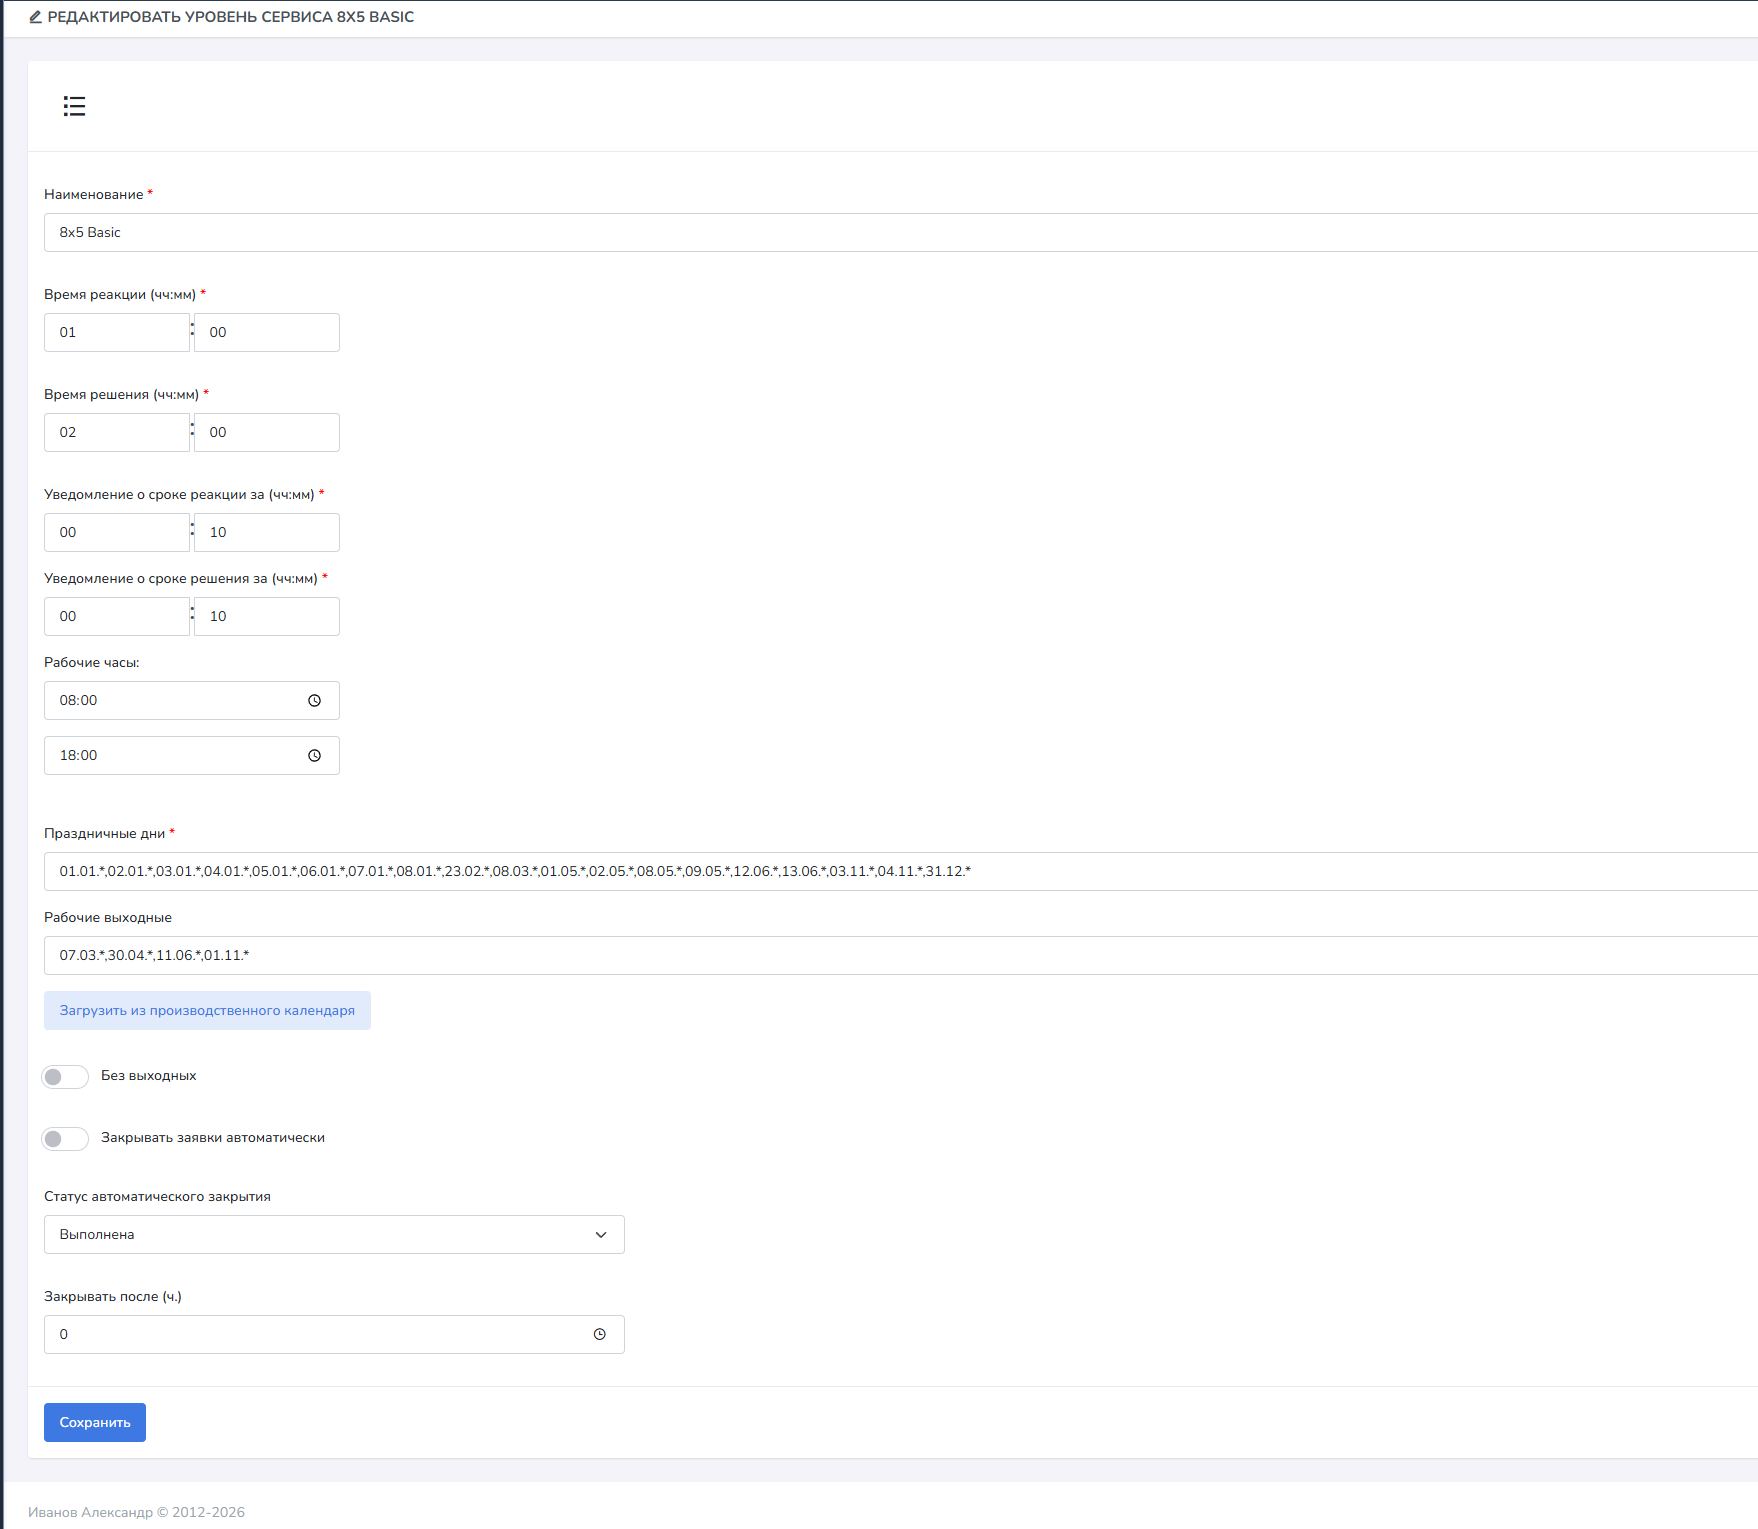The height and width of the screenshot is (1529, 1758).
Task: Enable the 'Без выходных' toggle
Action: coord(65,1077)
